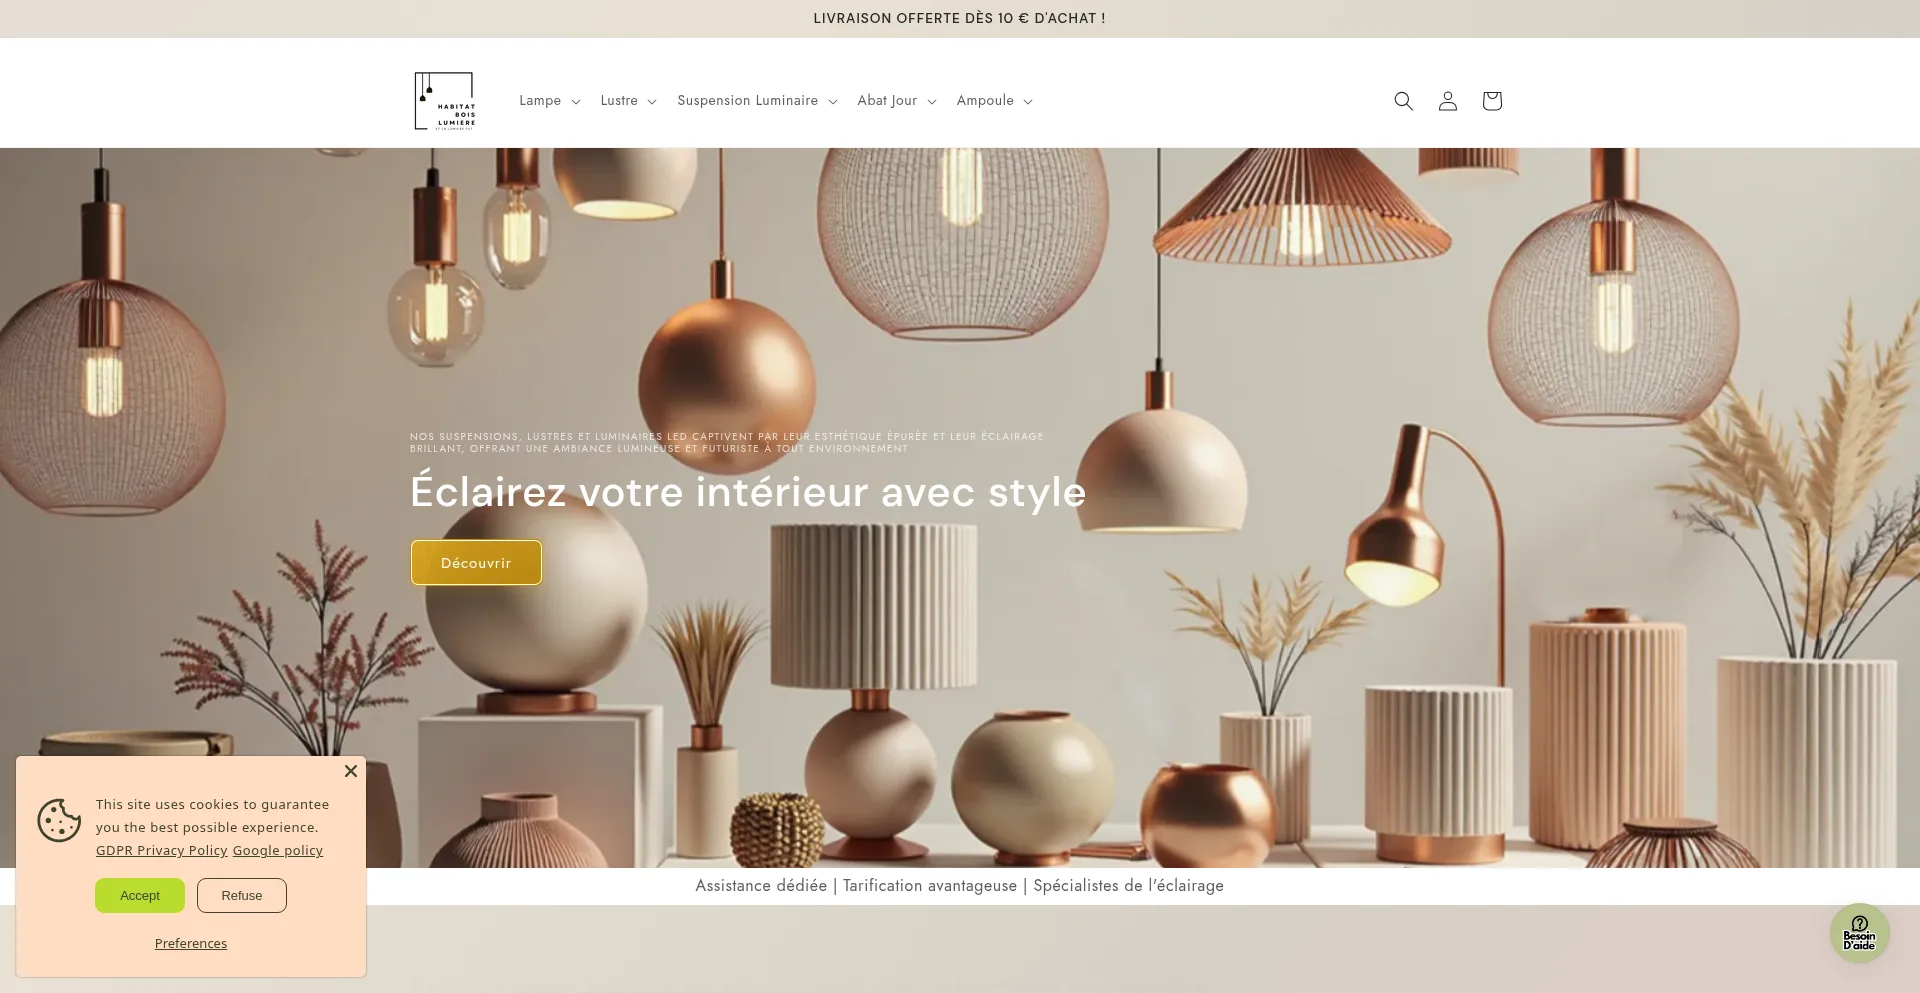Image resolution: width=1920 pixels, height=993 pixels.
Task: Open the Ampoule menu
Action: (993, 101)
